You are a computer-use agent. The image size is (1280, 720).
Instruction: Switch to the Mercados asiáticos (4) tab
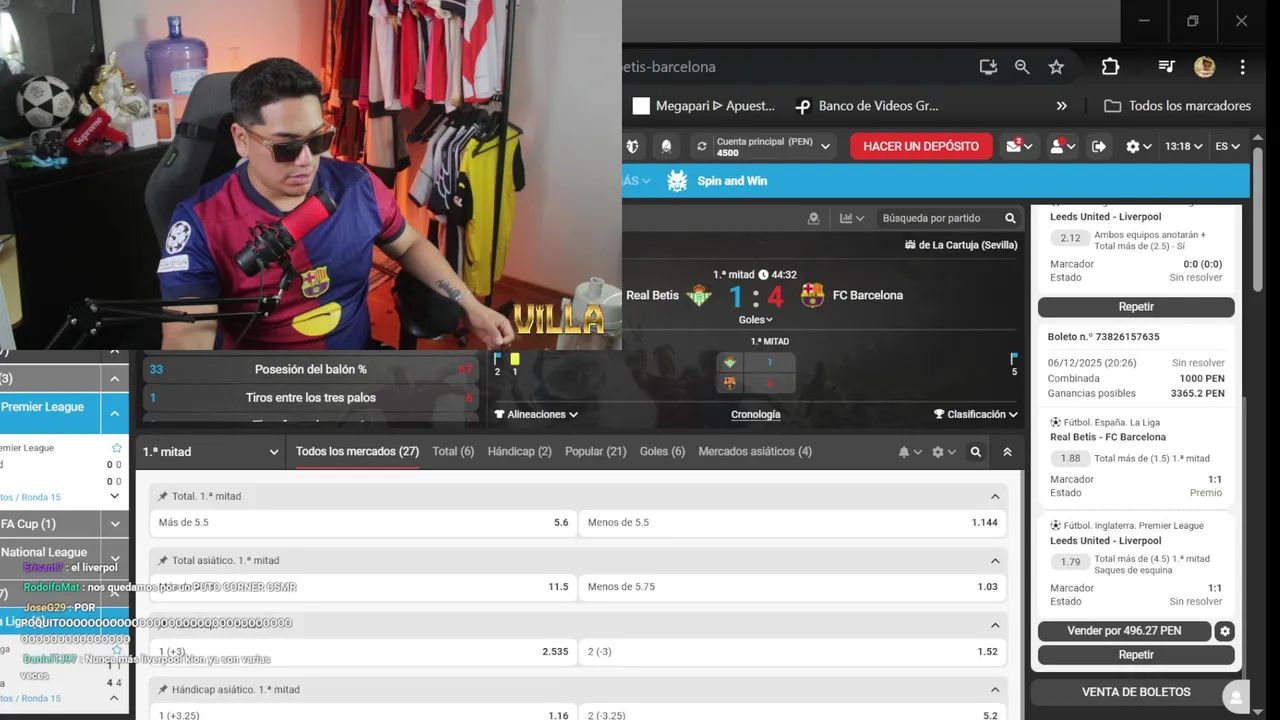click(x=755, y=452)
